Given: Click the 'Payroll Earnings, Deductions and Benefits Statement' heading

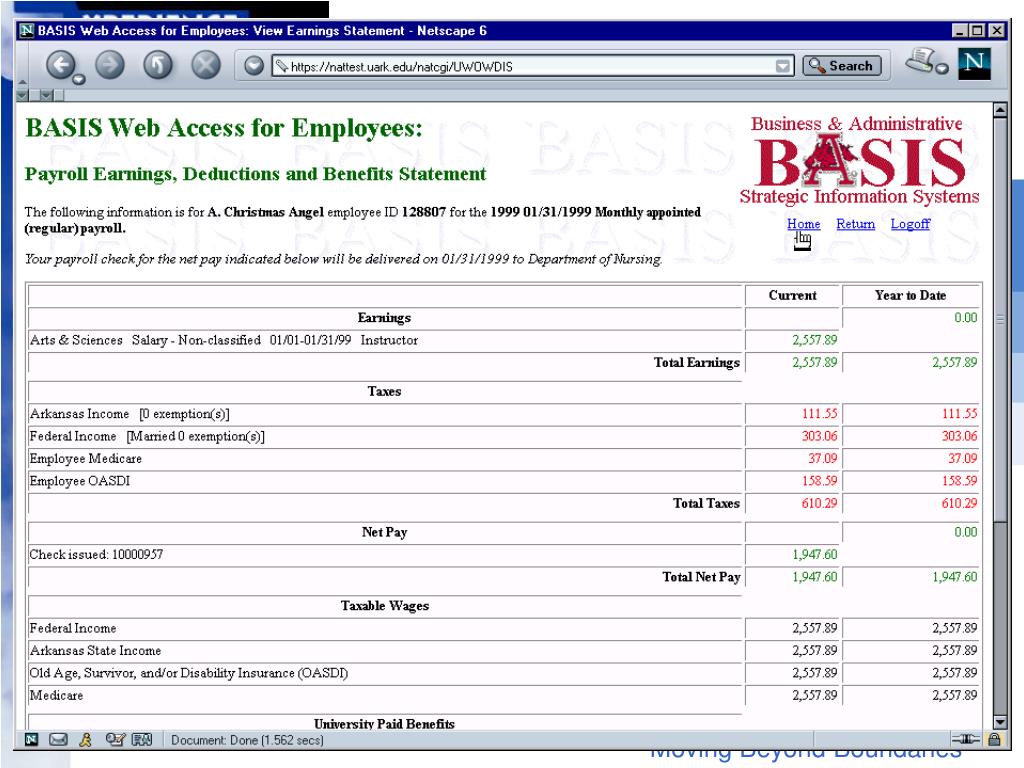Looking at the screenshot, I should (x=255, y=174).
